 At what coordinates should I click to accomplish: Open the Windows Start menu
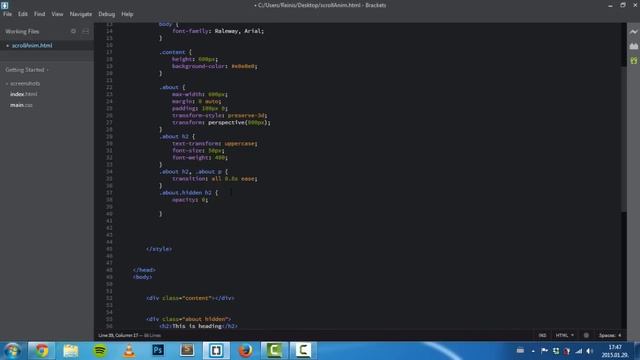[x=12, y=350]
